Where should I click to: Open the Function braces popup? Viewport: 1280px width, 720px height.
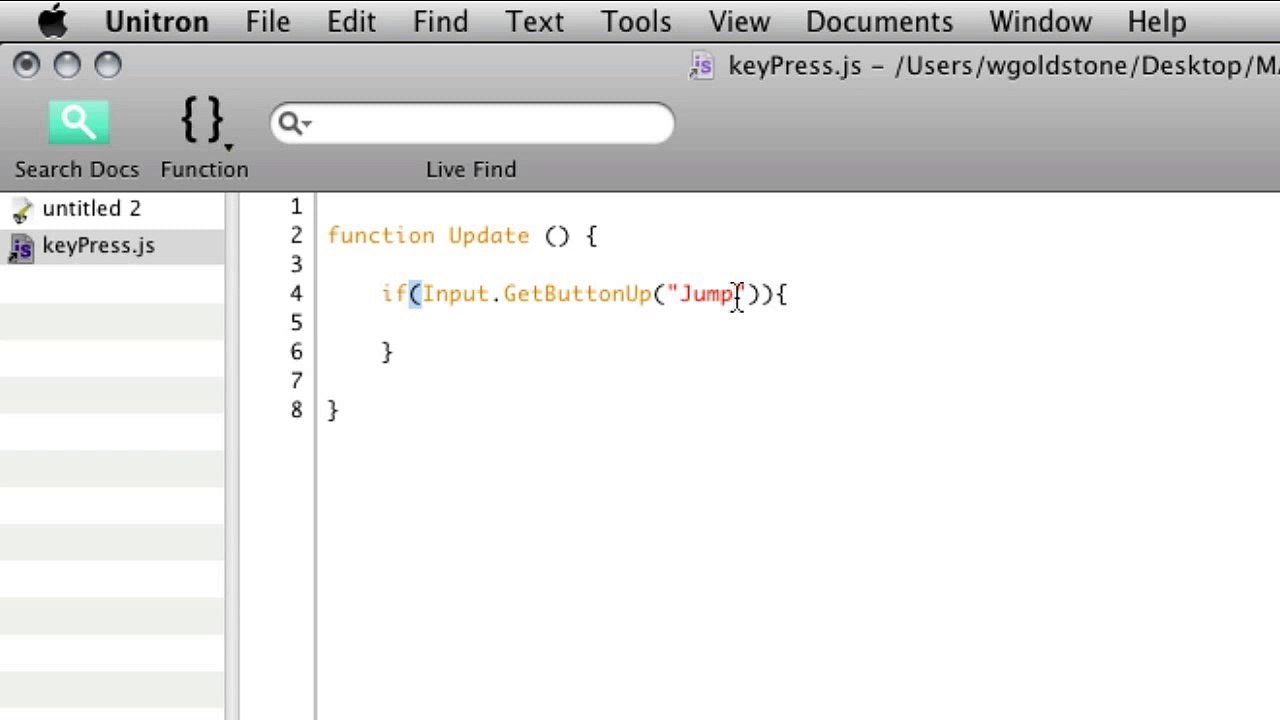tap(204, 123)
